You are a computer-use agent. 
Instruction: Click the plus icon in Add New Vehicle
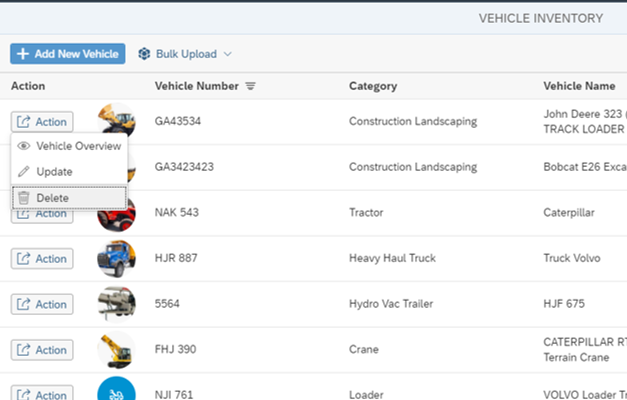[x=23, y=54]
